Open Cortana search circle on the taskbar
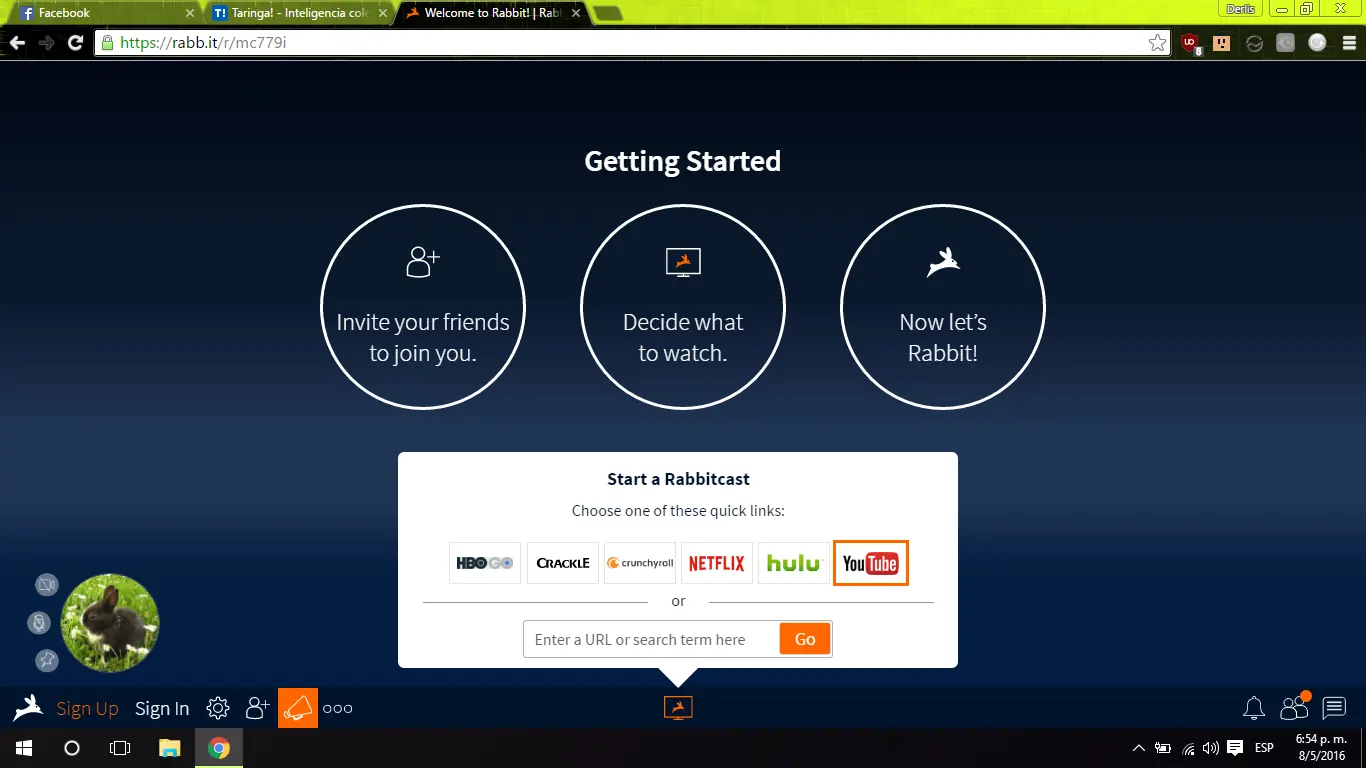Image resolution: width=1366 pixels, height=768 pixels. point(72,748)
